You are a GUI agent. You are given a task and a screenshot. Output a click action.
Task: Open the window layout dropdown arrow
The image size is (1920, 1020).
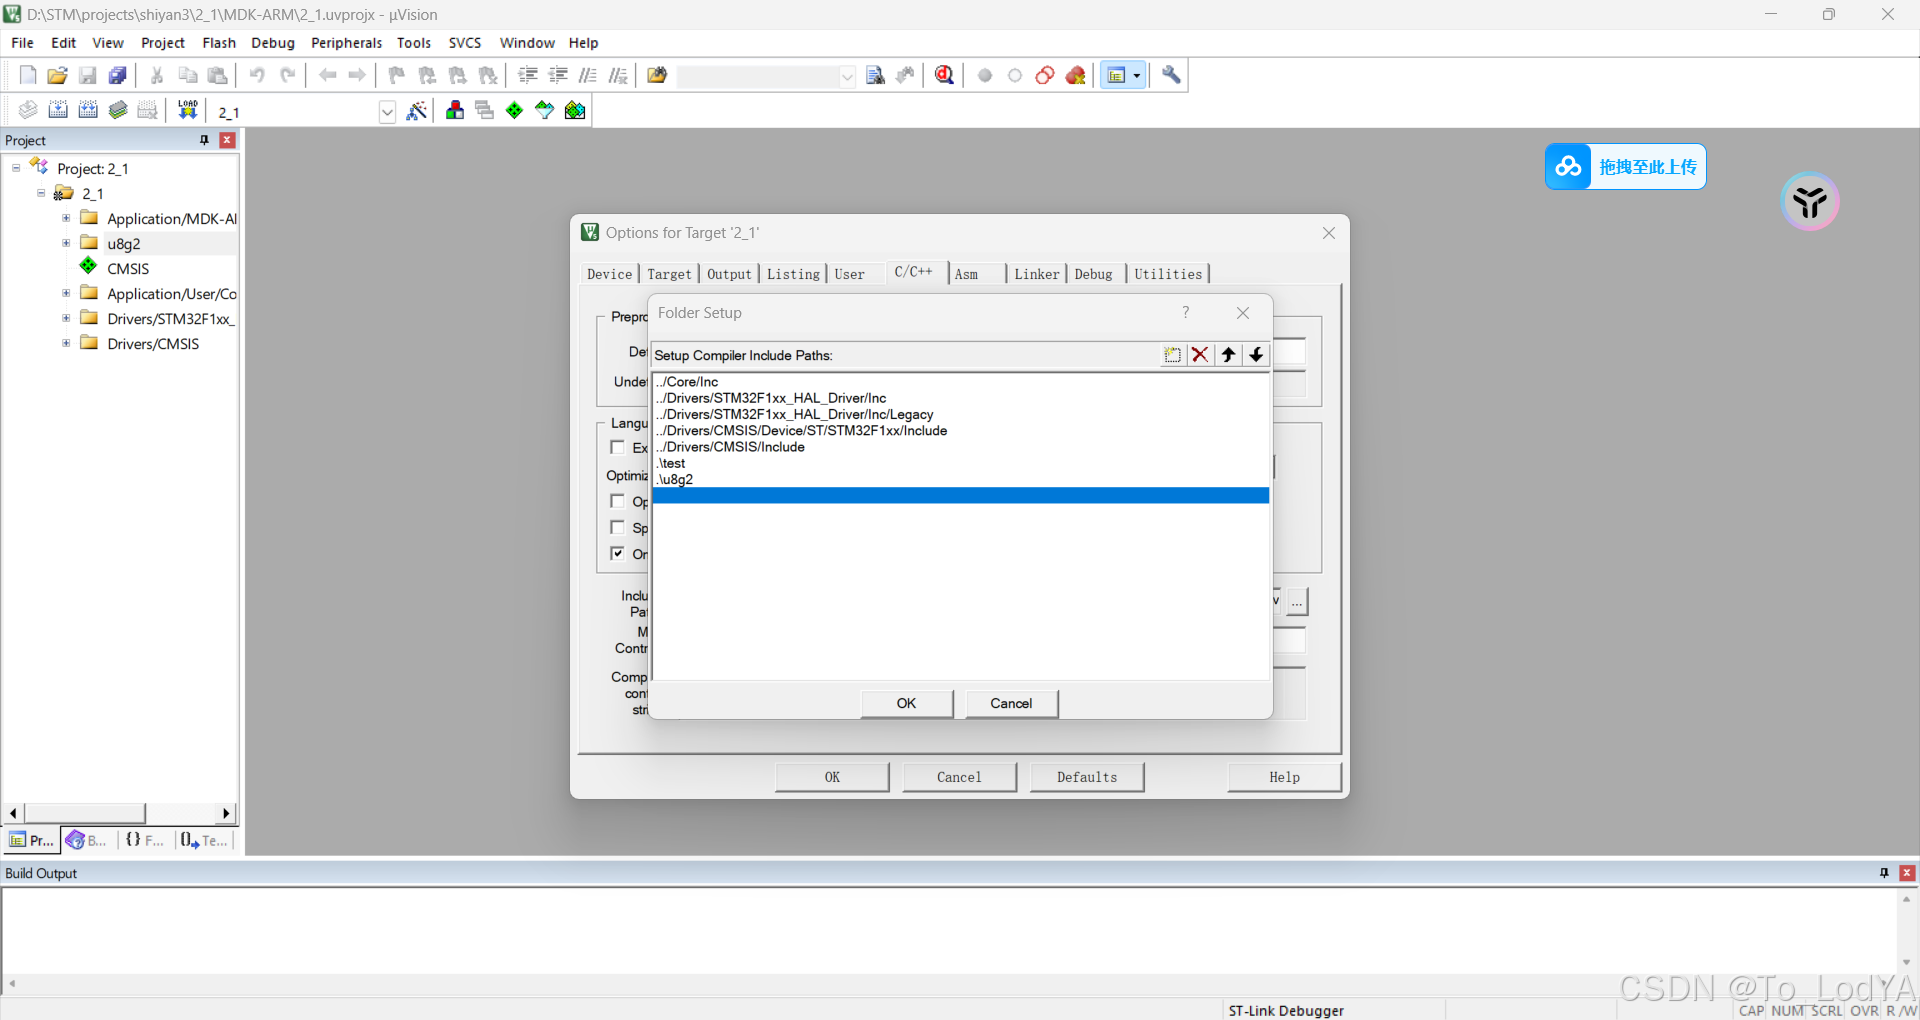pos(1137,75)
